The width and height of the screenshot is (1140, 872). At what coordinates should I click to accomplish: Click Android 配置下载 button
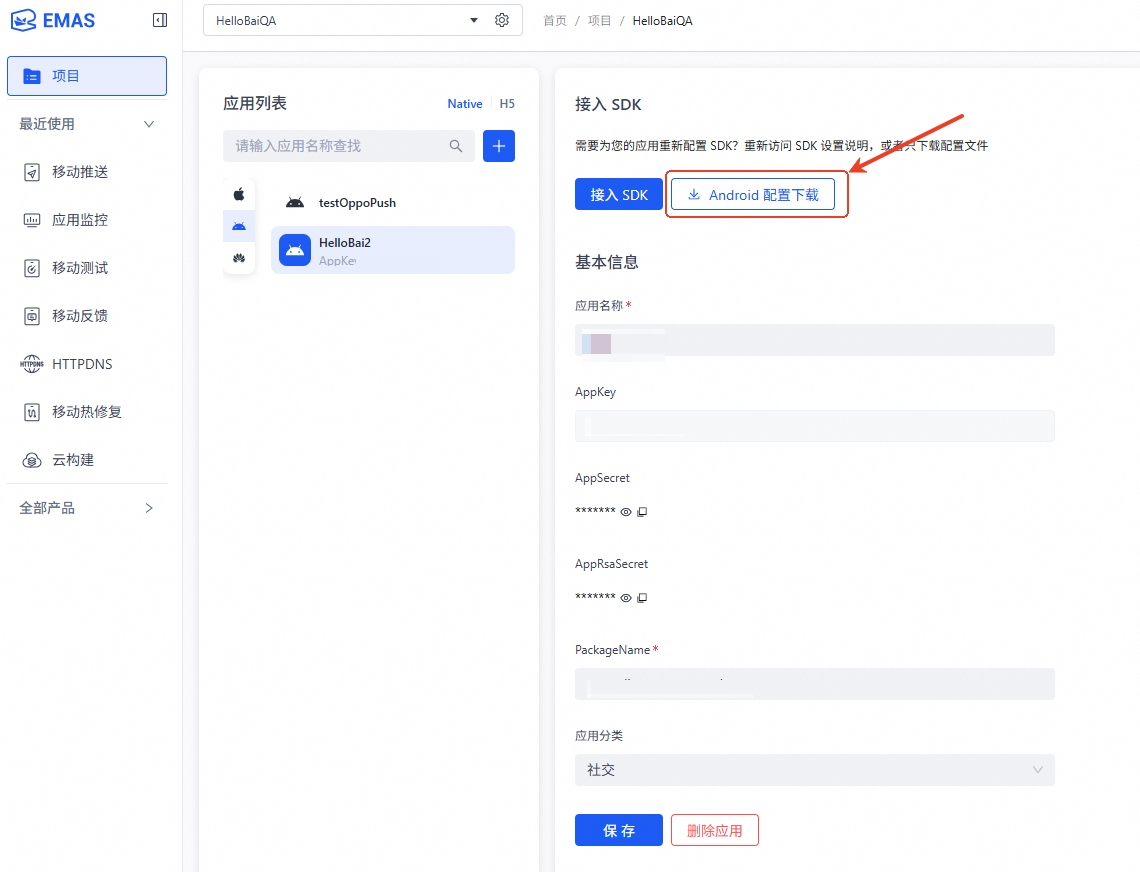(x=752, y=194)
